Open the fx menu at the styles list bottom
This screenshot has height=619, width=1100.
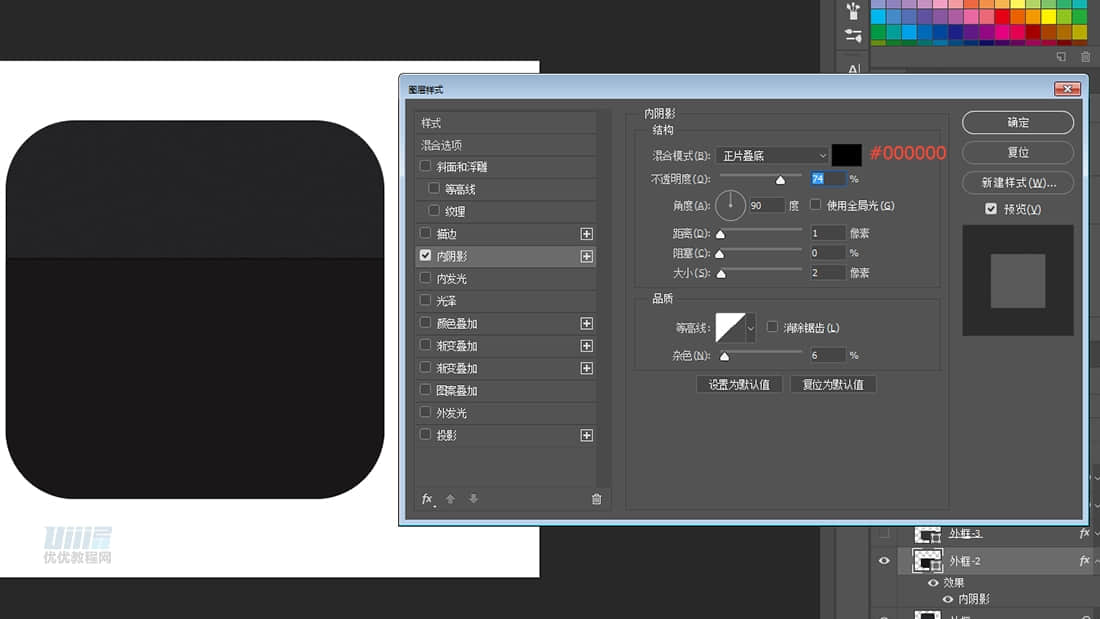427,499
